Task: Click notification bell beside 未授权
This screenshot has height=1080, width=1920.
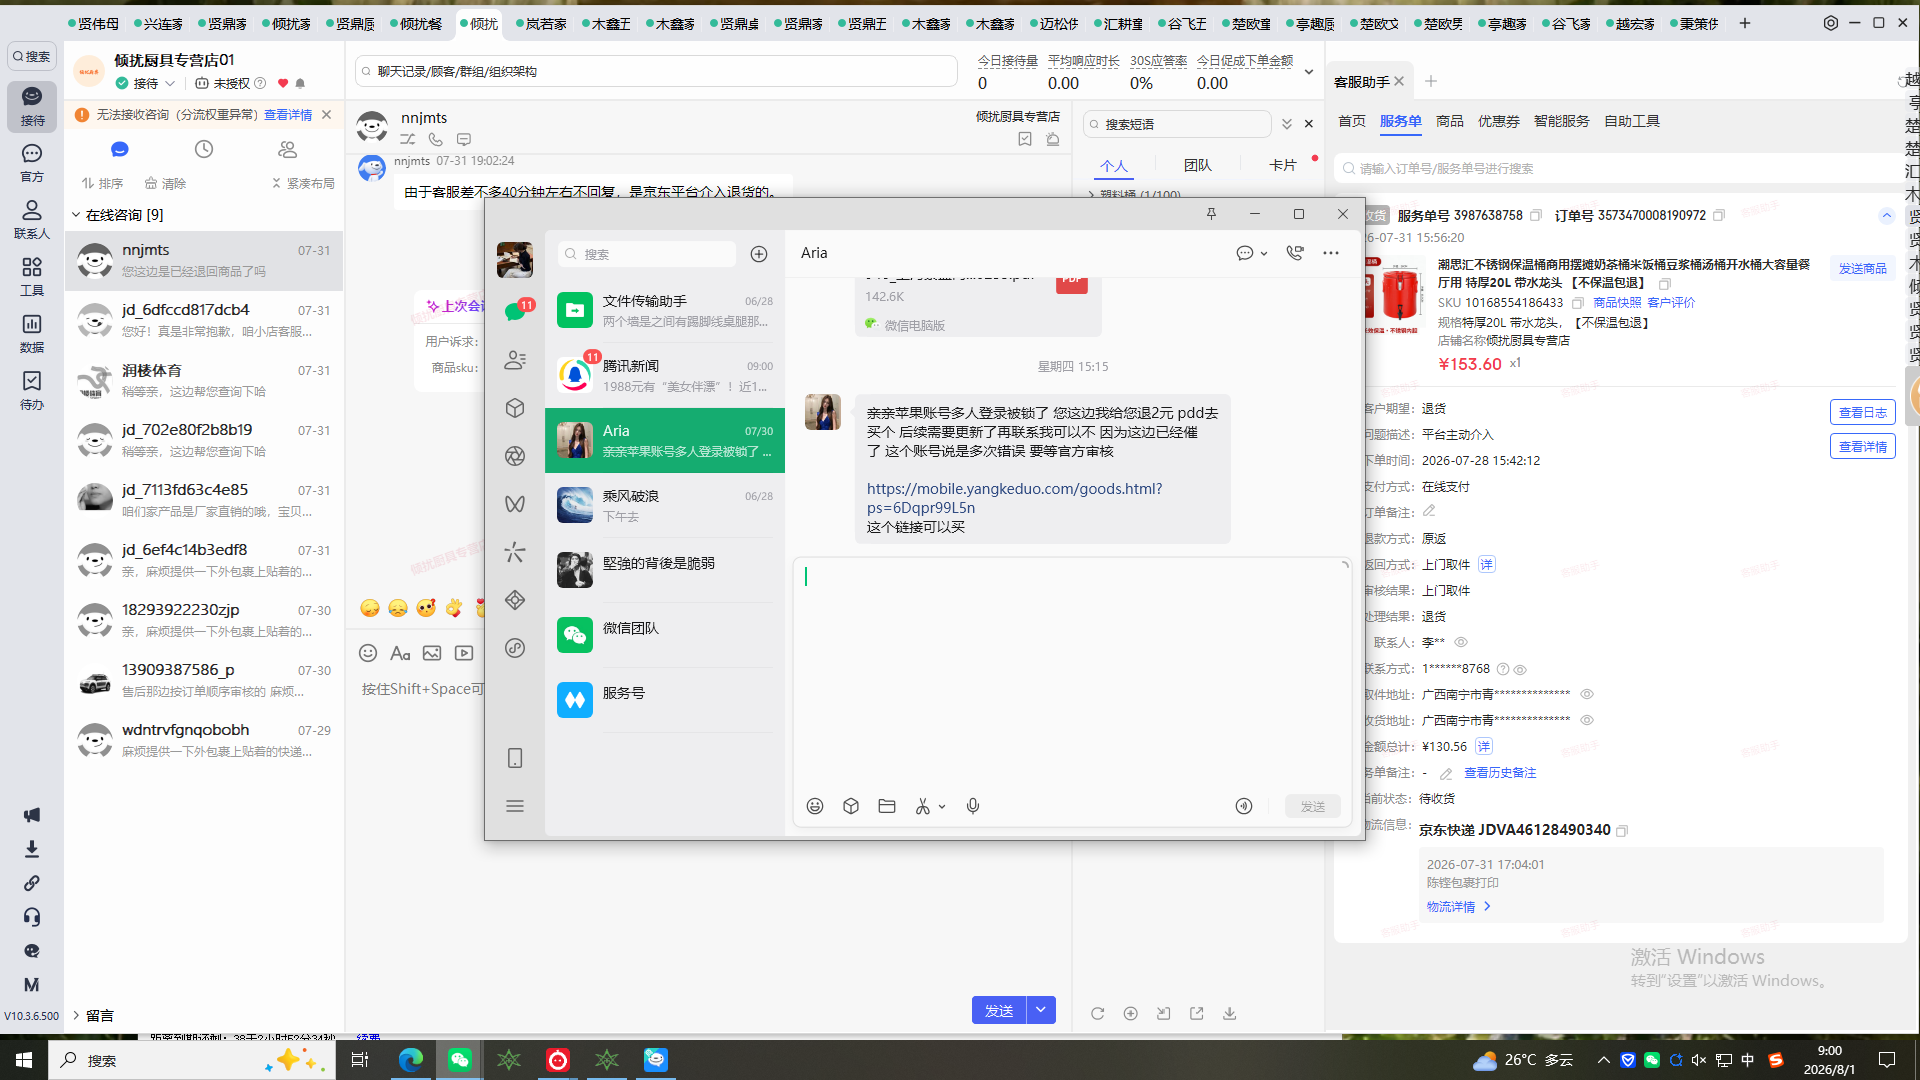Action: (x=300, y=84)
